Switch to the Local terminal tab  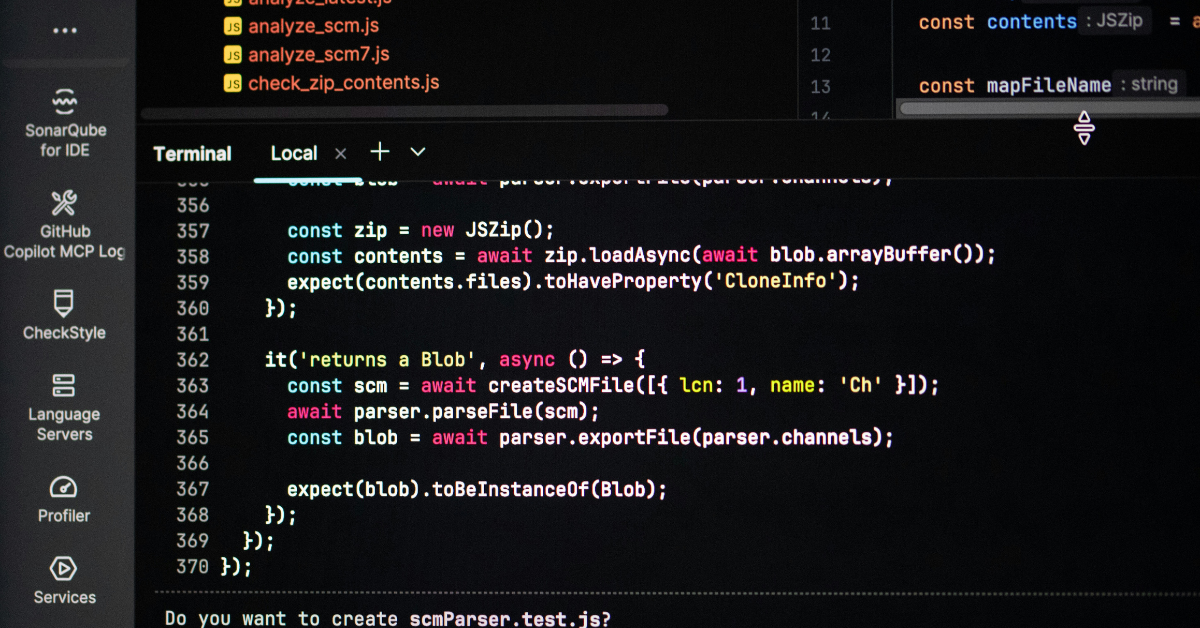click(x=293, y=153)
